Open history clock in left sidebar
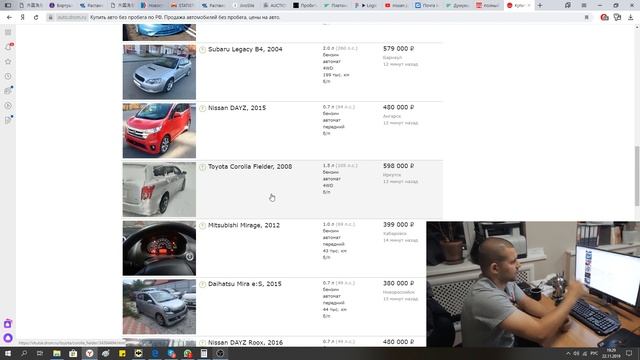The width and height of the screenshot is (640, 360). click(x=8, y=76)
